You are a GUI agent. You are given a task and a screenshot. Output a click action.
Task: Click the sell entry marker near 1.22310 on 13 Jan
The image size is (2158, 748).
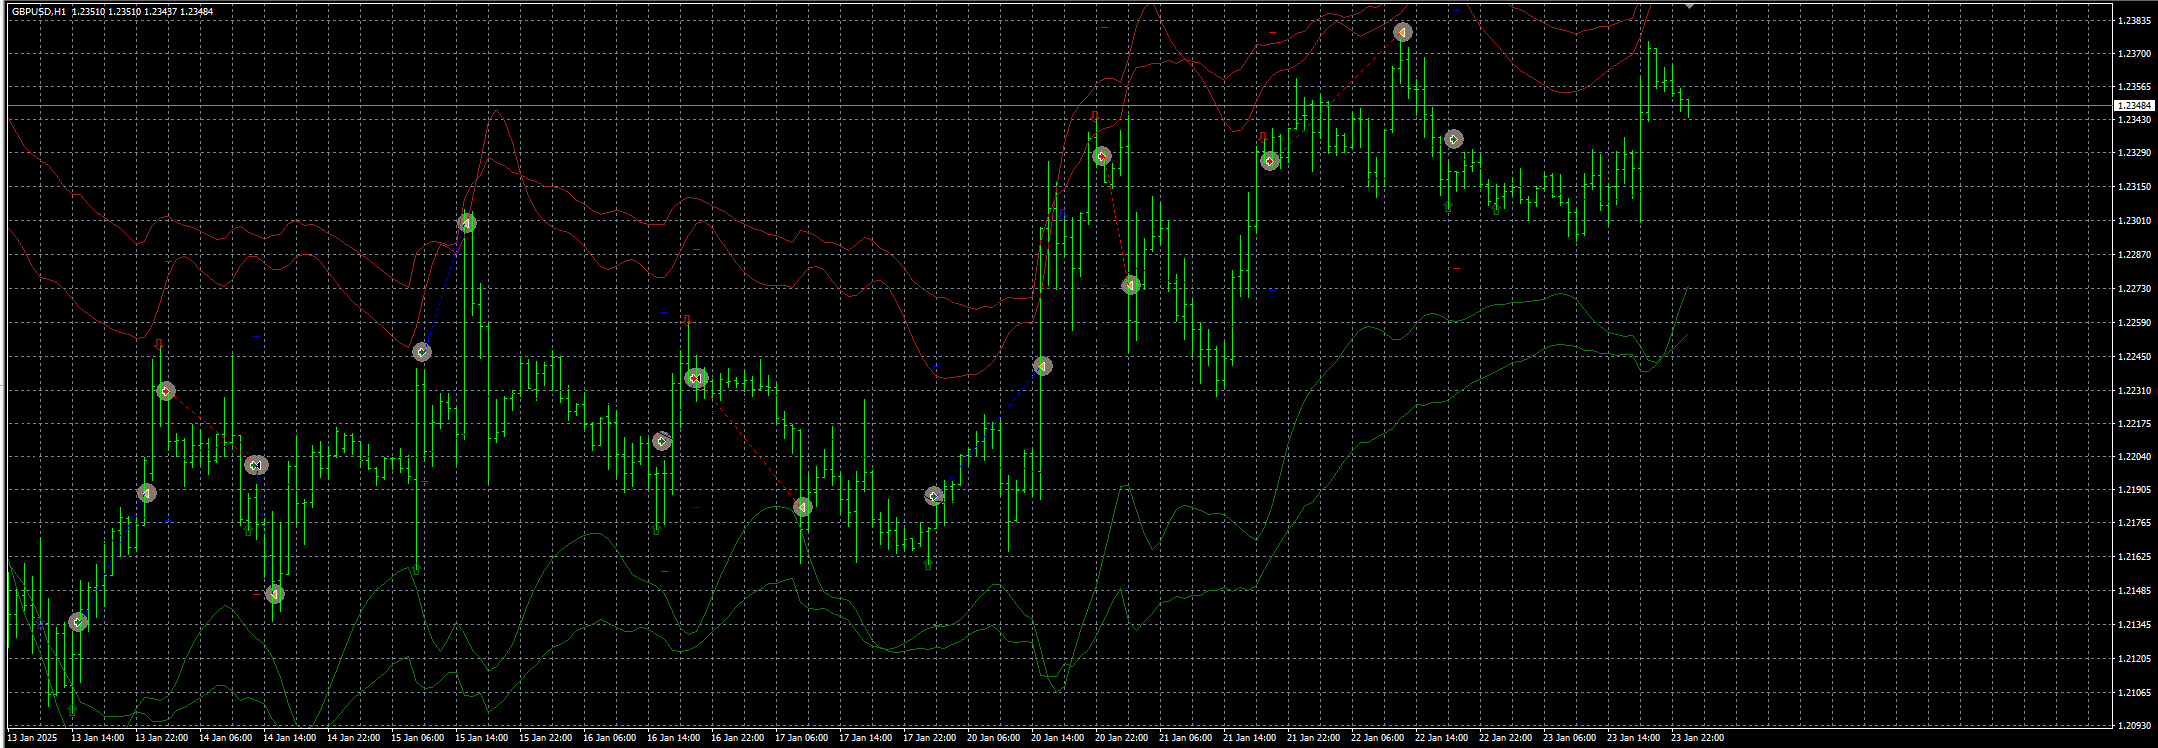coord(166,391)
